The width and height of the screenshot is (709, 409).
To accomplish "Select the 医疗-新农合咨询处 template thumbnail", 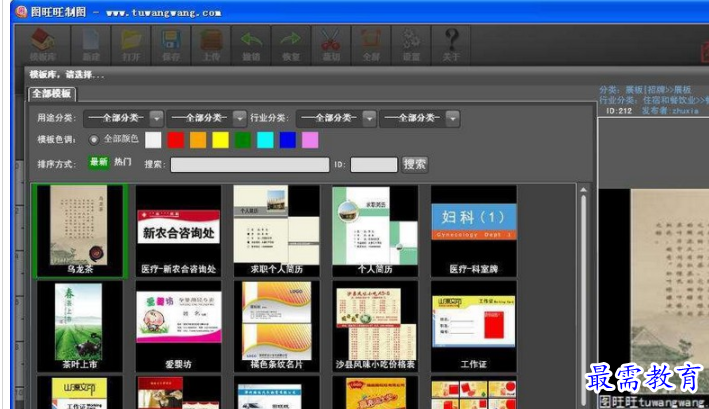I will coord(179,231).
